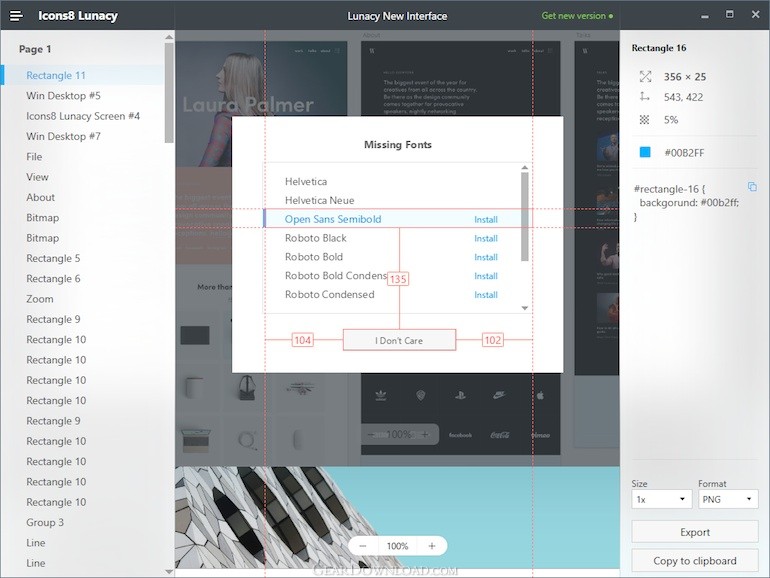Click the Page 1 heading
This screenshot has height=578, width=770.
35,49
